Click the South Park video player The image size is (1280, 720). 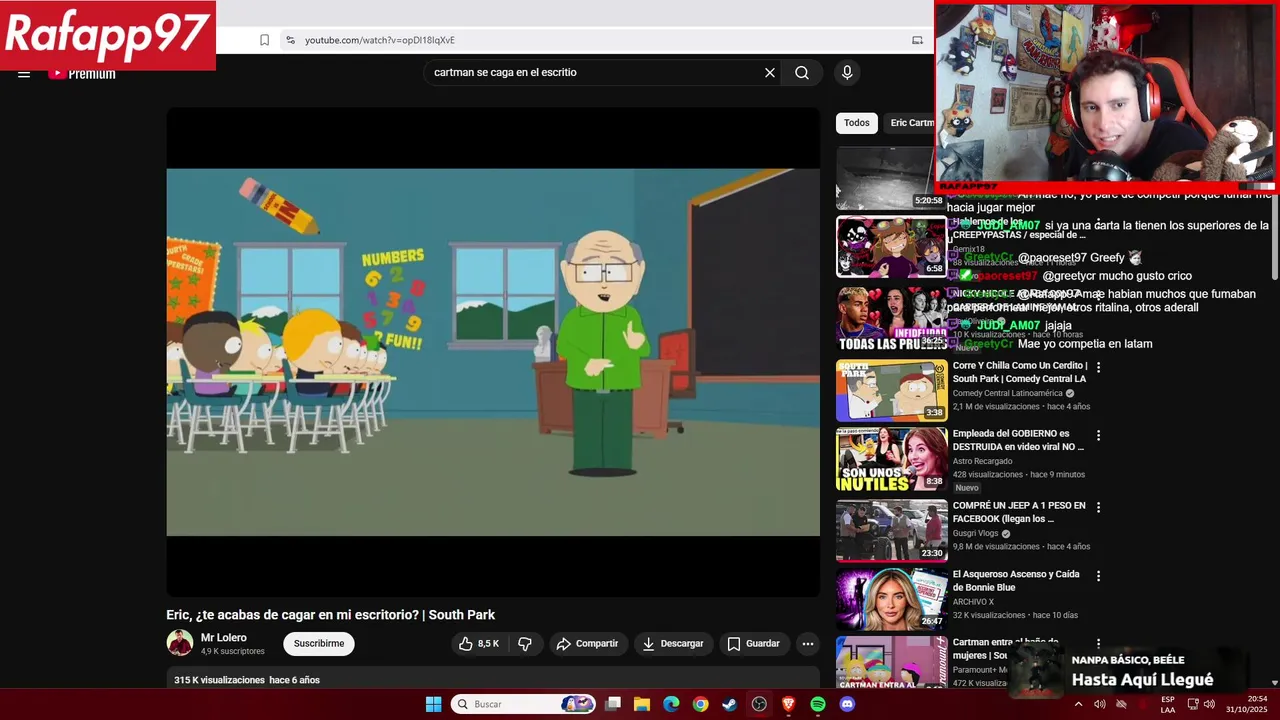coord(493,352)
